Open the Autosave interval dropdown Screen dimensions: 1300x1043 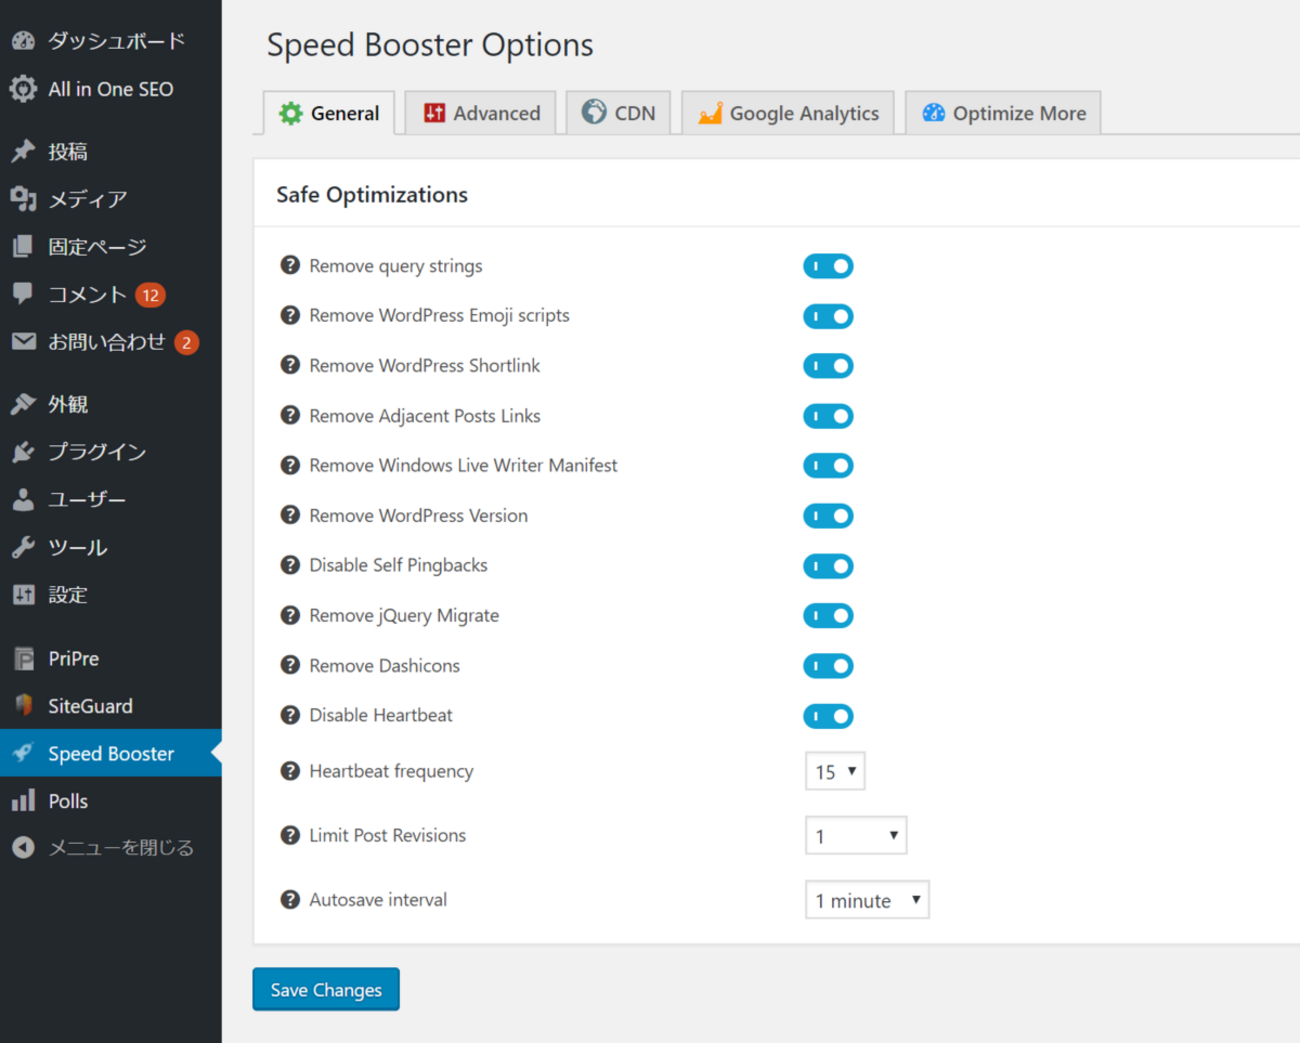[x=867, y=900]
